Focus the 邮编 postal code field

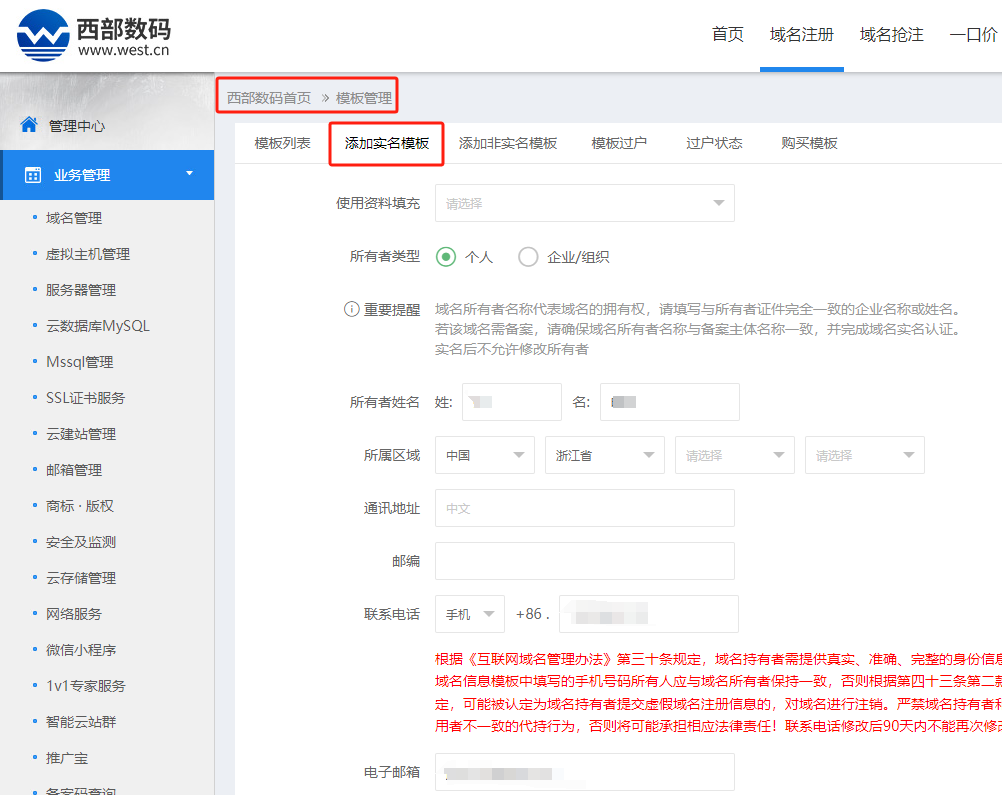coord(585,561)
